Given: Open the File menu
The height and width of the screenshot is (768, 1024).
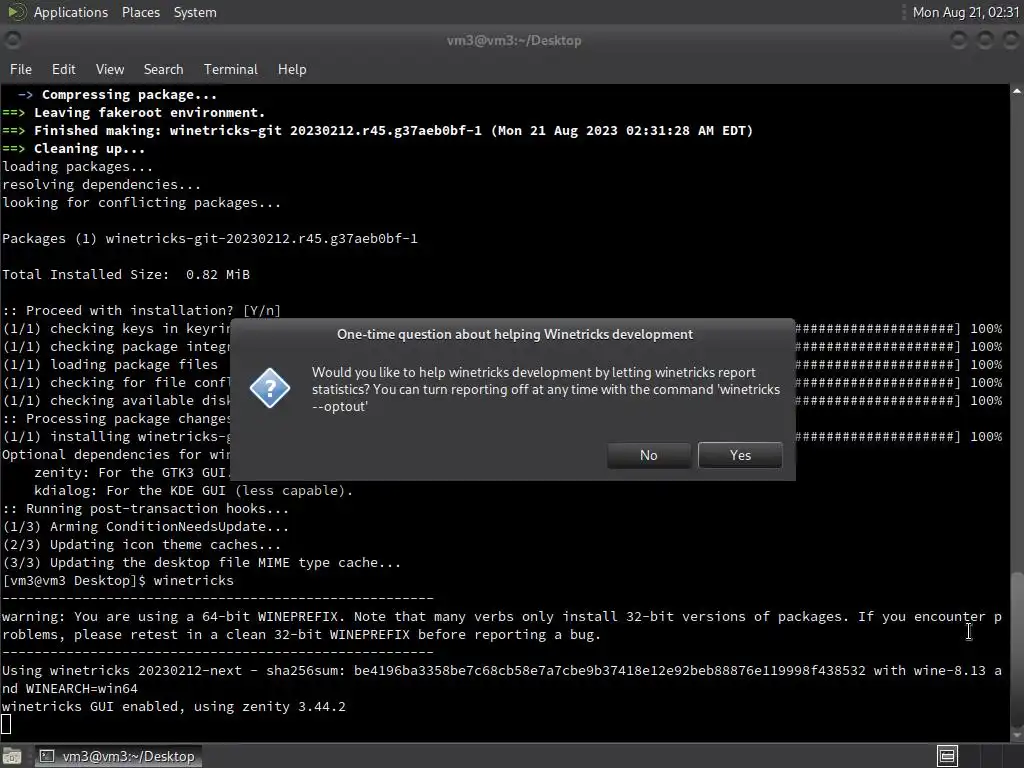Looking at the screenshot, I should tap(21, 69).
